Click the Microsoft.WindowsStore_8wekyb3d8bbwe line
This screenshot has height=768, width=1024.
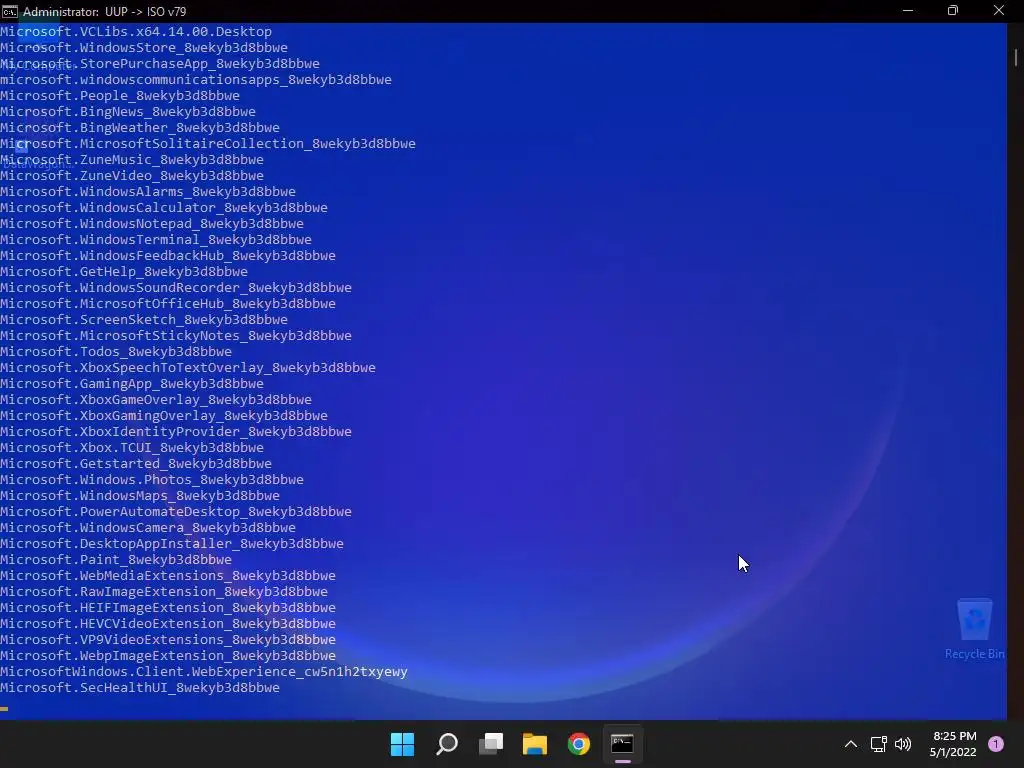coord(144,48)
